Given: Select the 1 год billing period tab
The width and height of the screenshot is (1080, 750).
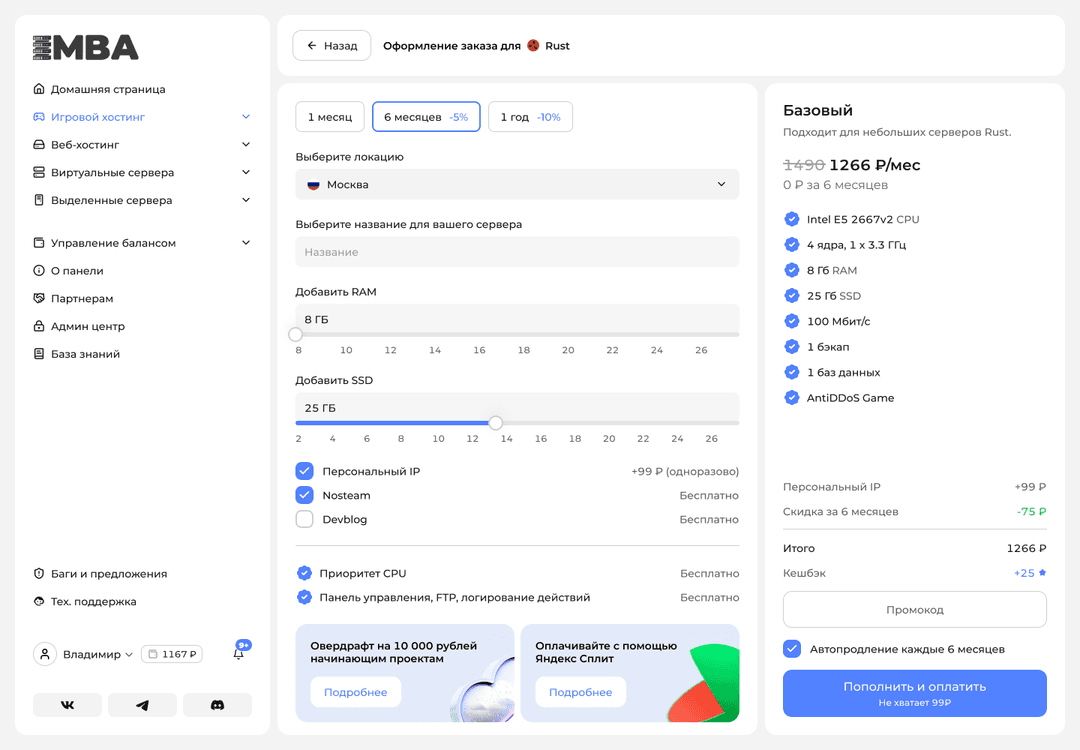Looking at the screenshot, I should pyautogui.click(x=530, y=117).
